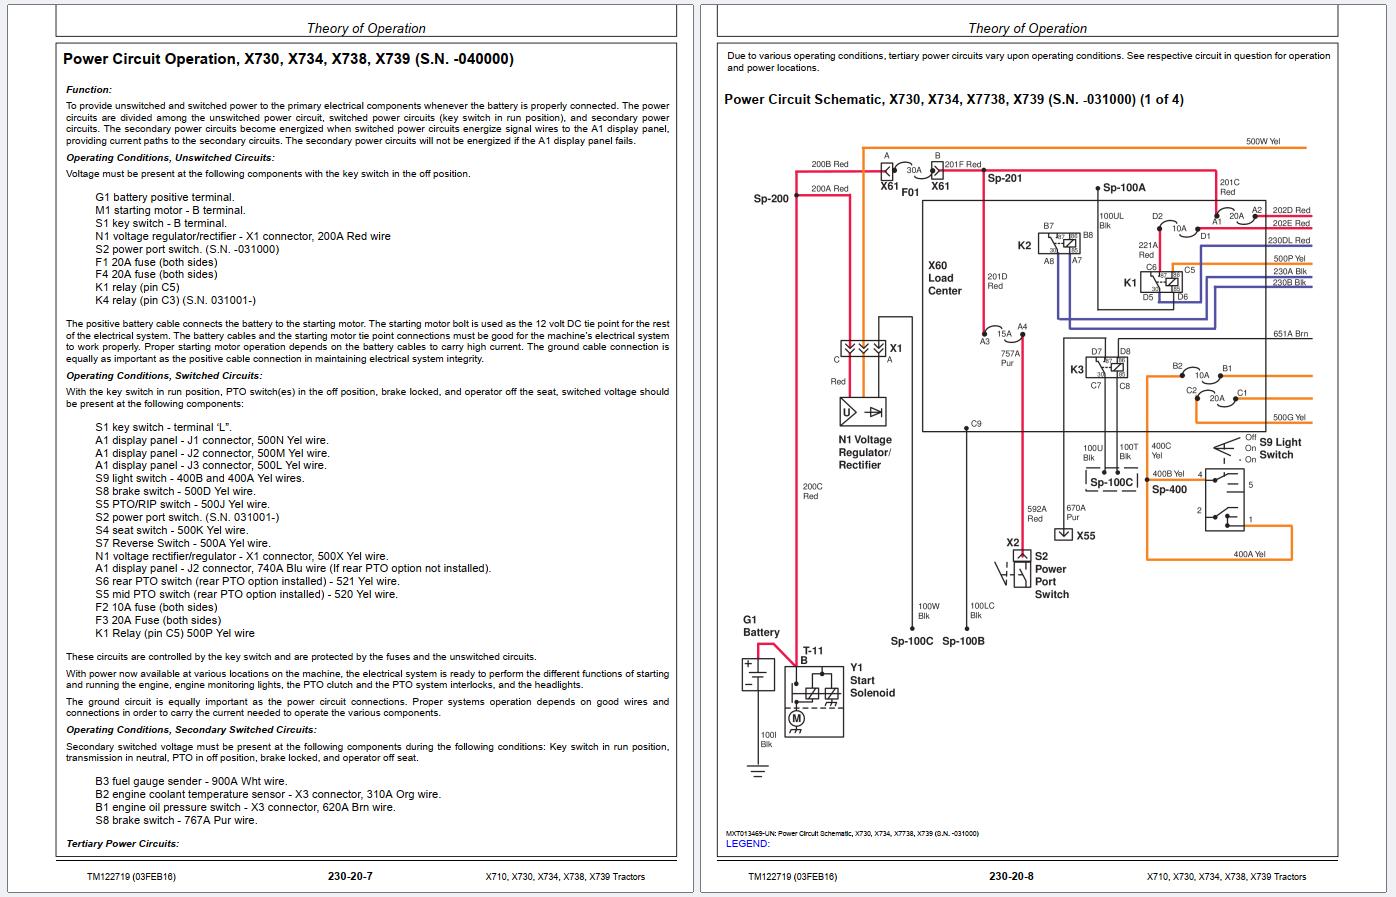Select the 'X60 Load Center' label

945,279
